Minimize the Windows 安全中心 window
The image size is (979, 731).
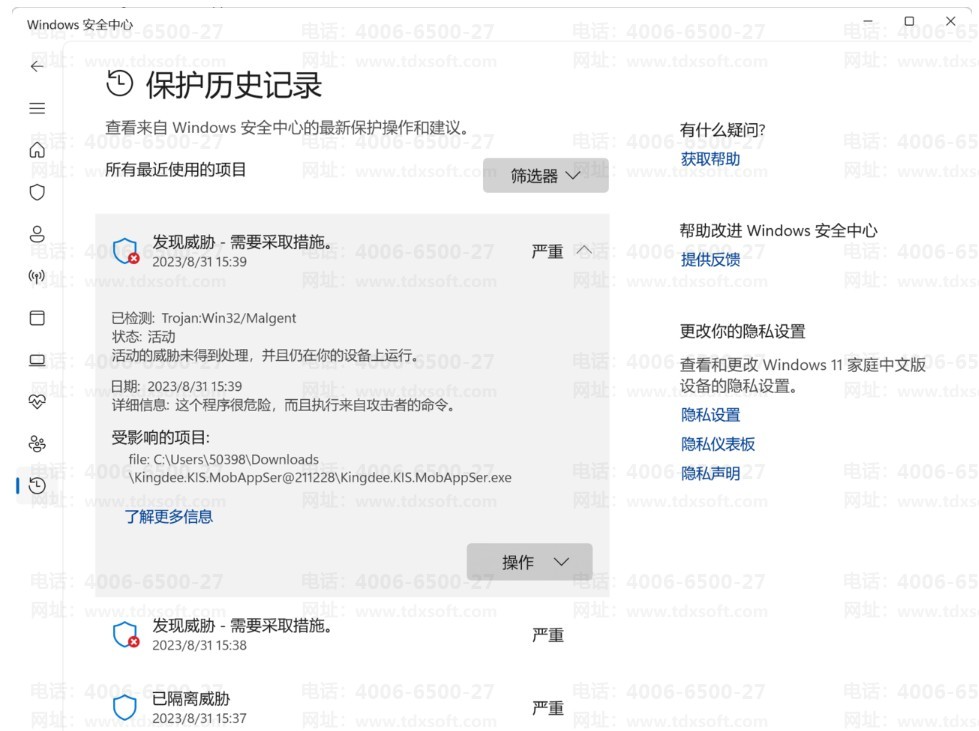(x=868, y=21)
